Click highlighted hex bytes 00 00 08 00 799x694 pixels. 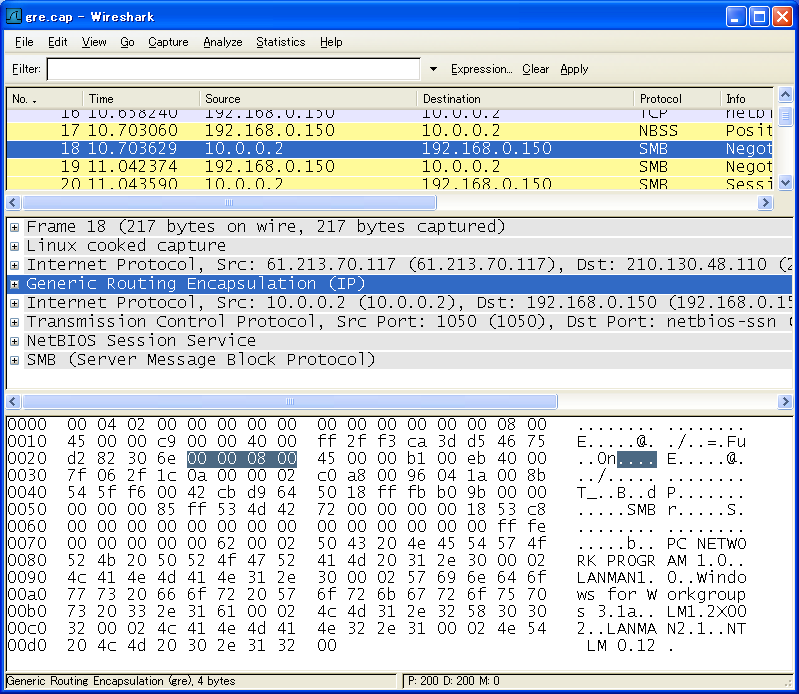pos(242,459)
